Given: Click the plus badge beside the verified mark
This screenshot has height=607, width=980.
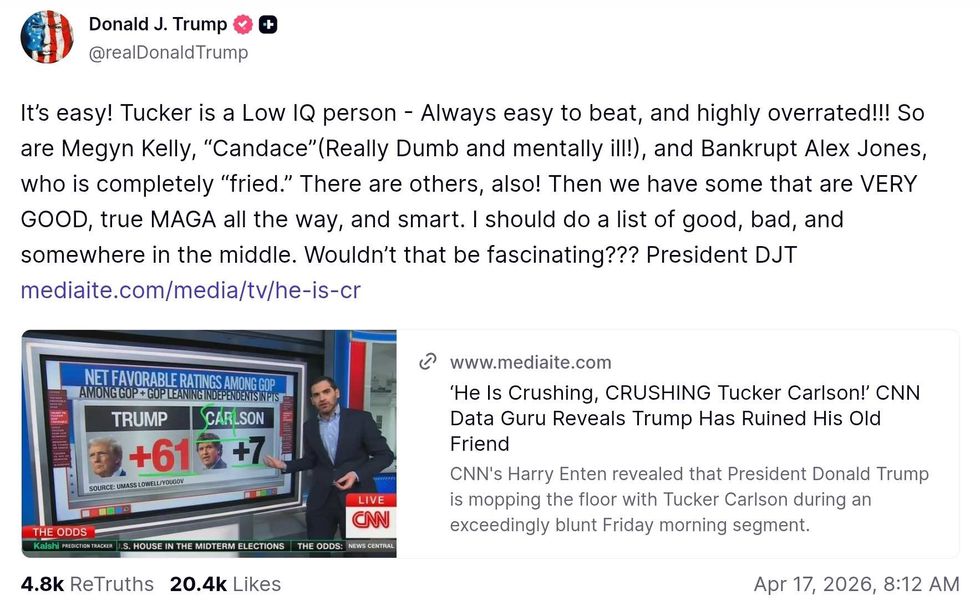Looking at the screenshot, I should (267, 24).
